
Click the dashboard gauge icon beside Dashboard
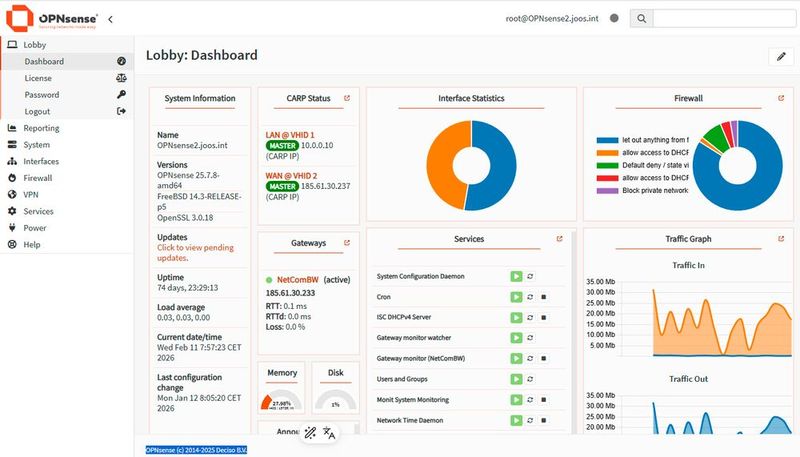point(121,61)
